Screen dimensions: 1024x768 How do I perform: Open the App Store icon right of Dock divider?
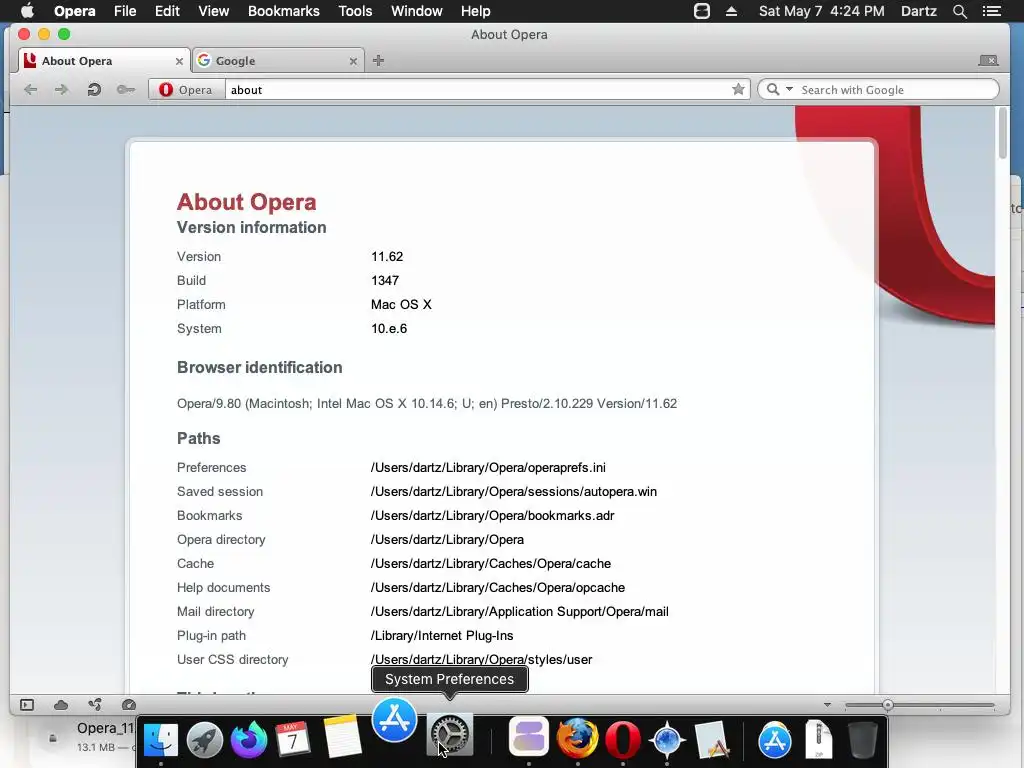(775, 741)
